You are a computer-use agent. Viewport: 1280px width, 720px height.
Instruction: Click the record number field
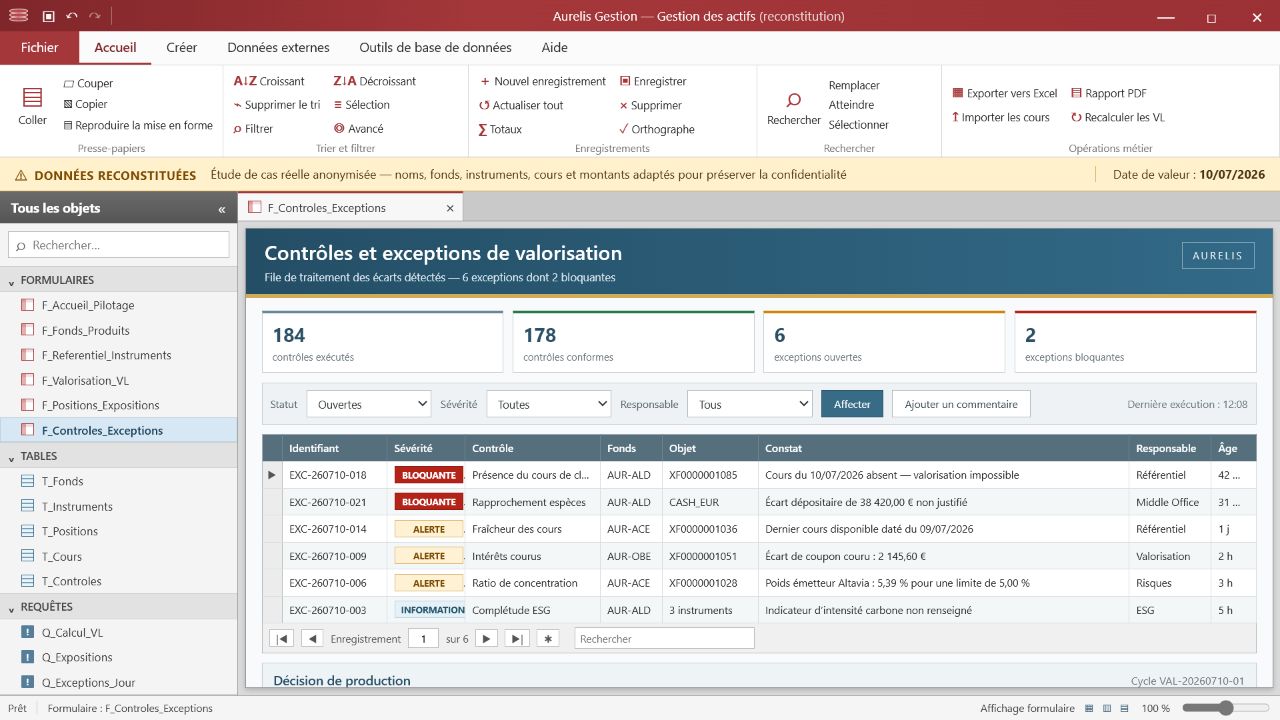423,638
